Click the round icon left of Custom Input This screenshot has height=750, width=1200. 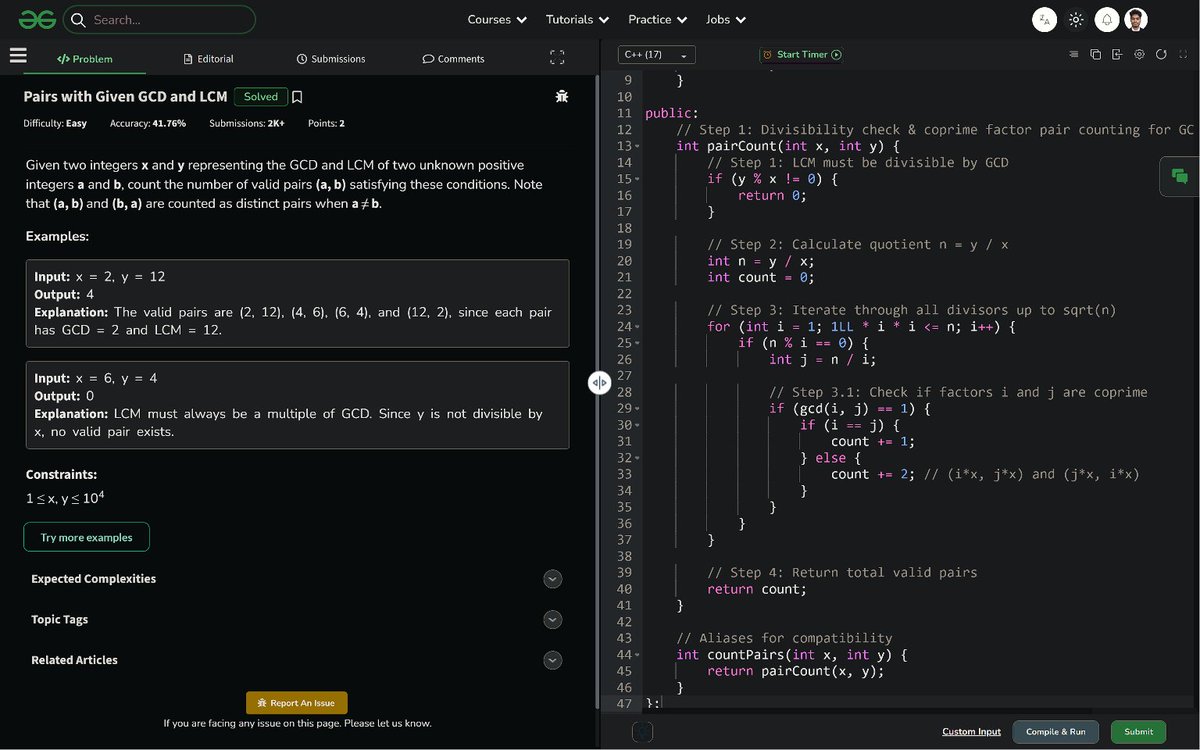click(x=642, y=732)
